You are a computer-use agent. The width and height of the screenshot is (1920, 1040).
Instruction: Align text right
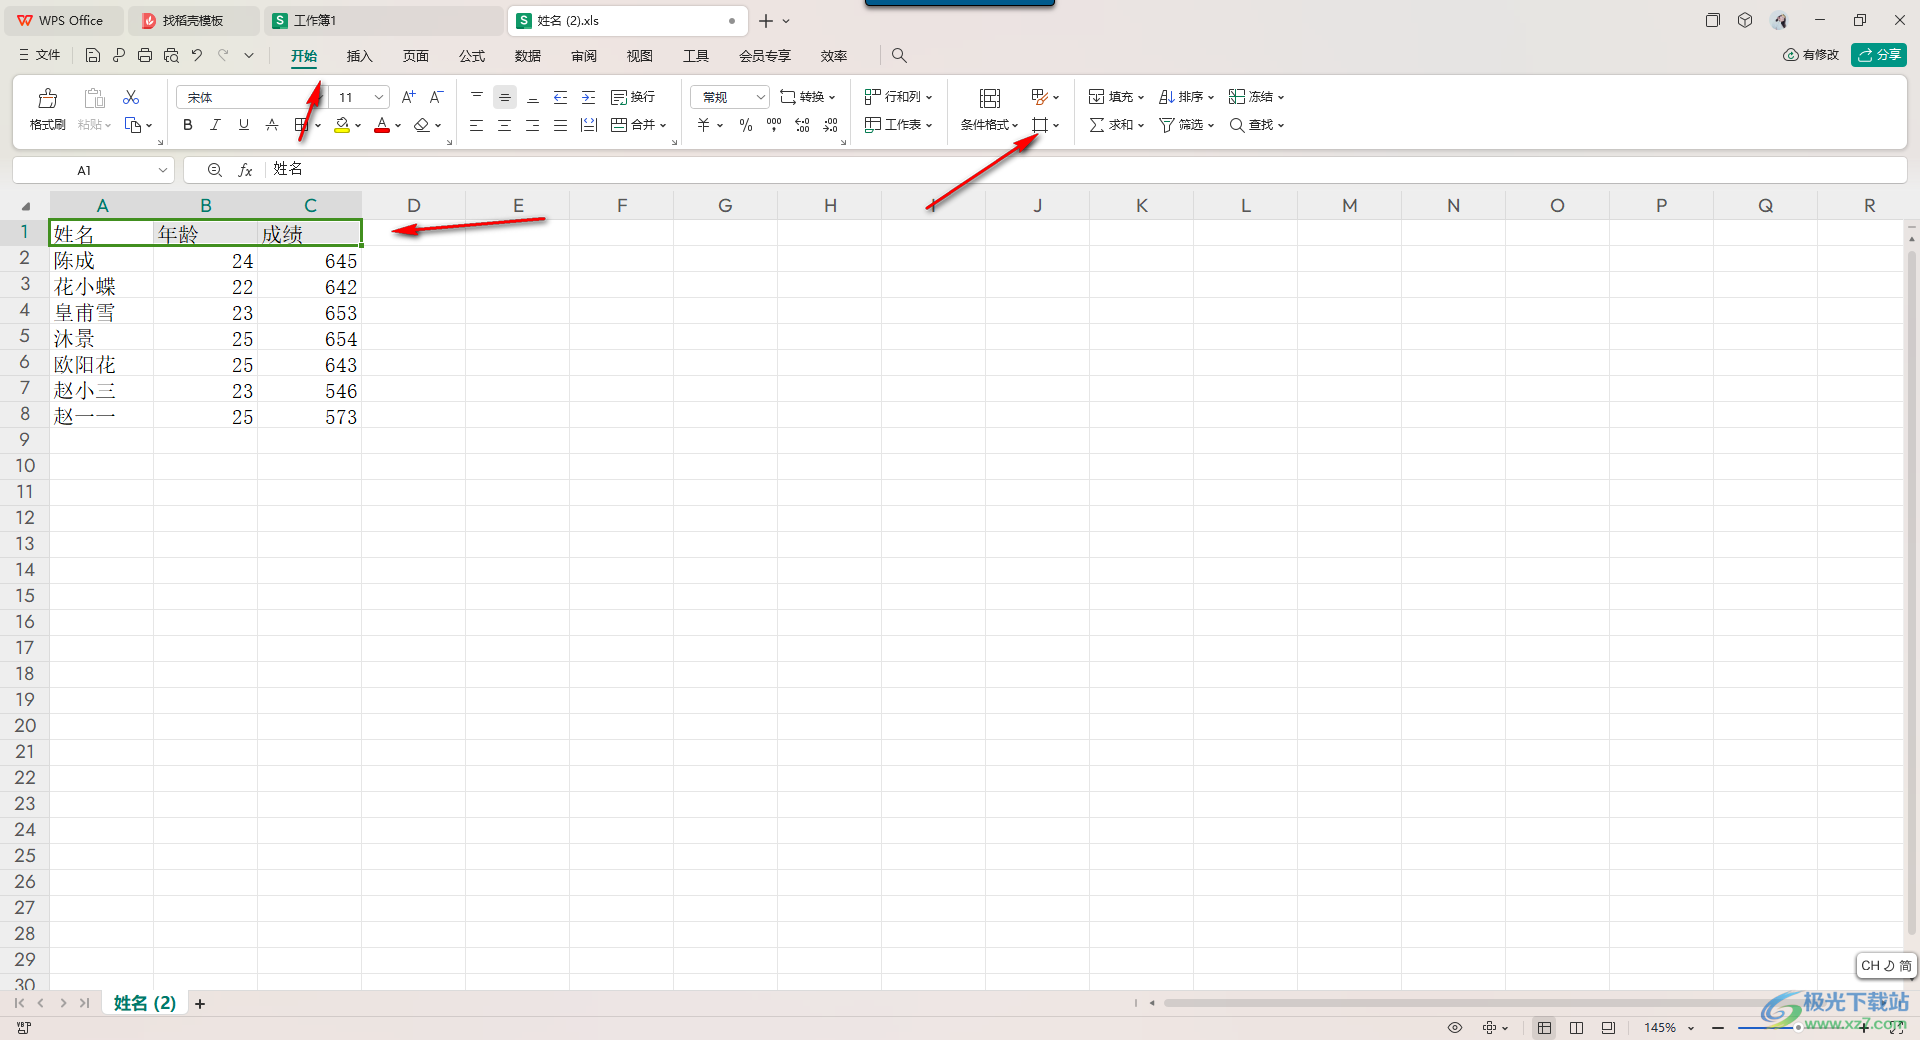click(533, 125)
